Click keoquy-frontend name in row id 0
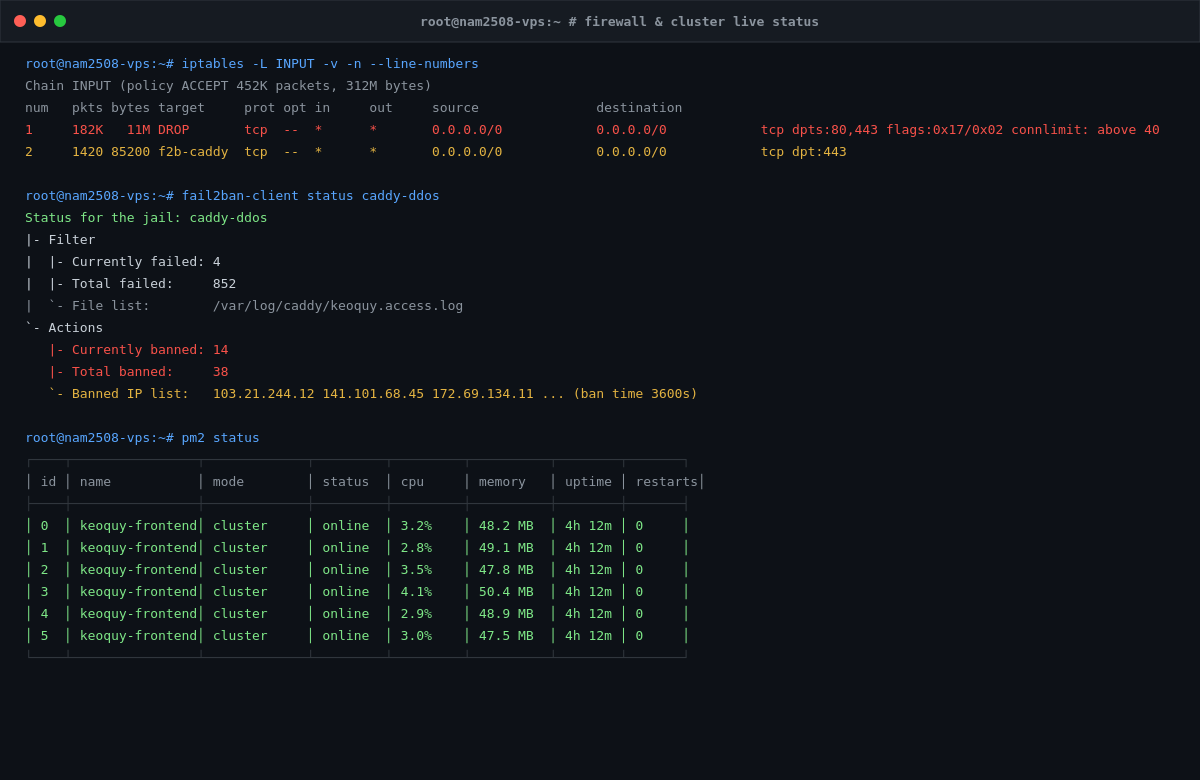 pyautogui.click(x=138, y=526)
